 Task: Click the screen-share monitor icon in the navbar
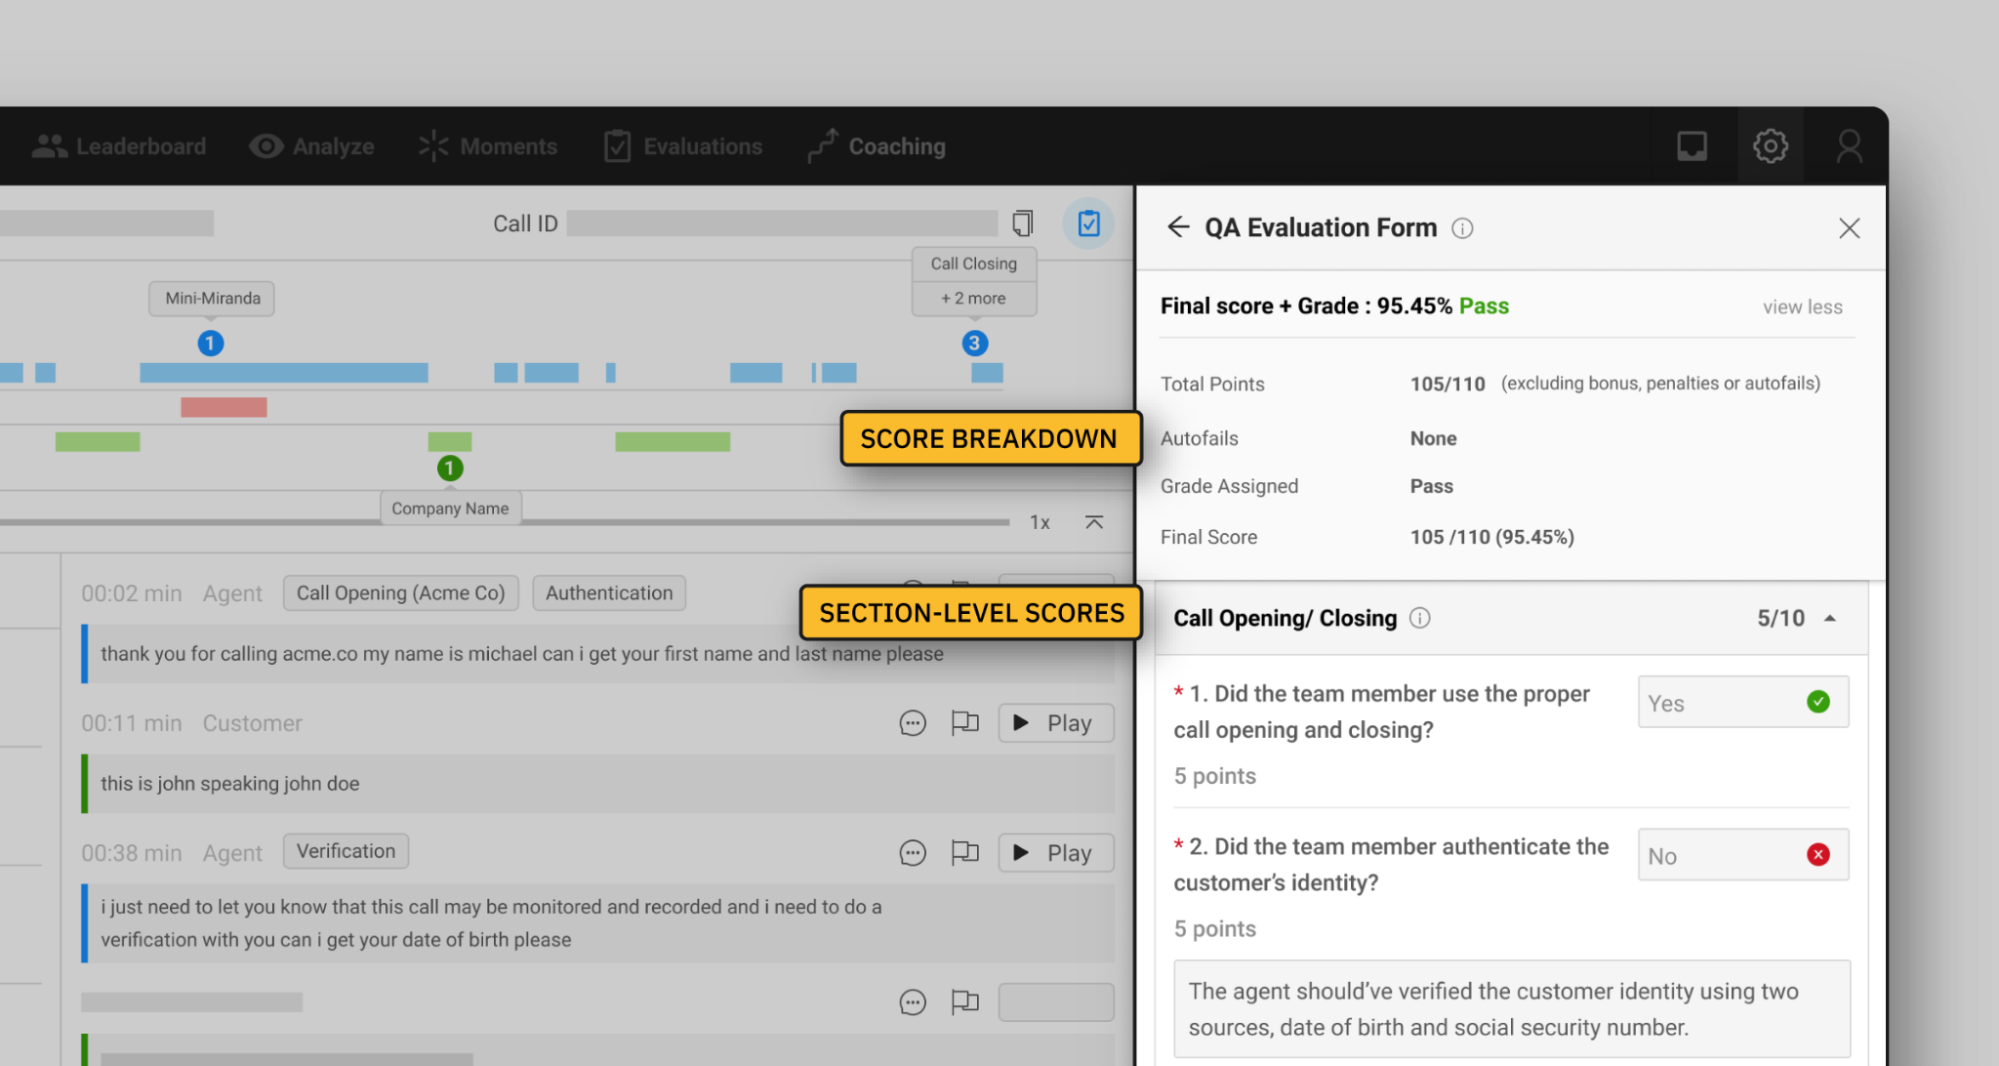pyautogui.click(x=1691, y=146)
